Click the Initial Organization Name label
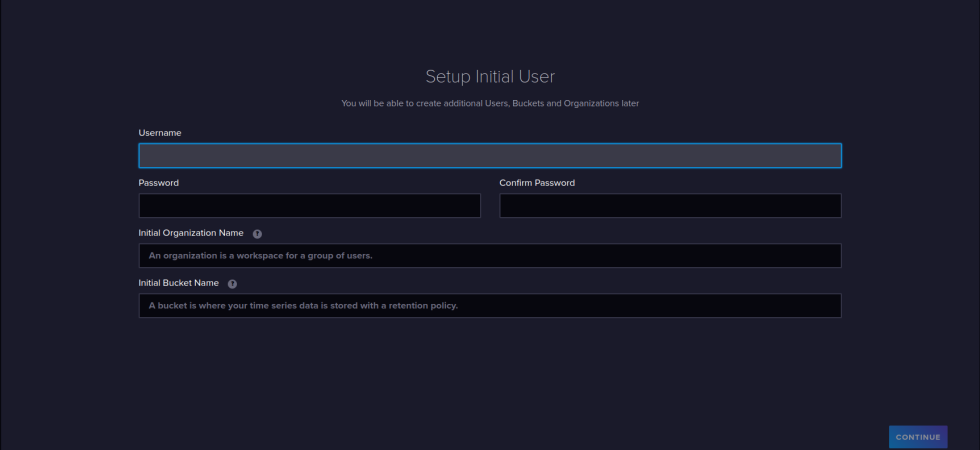This screenshot has width=980, height=450. pyautogui.click(x=191, y=233)
